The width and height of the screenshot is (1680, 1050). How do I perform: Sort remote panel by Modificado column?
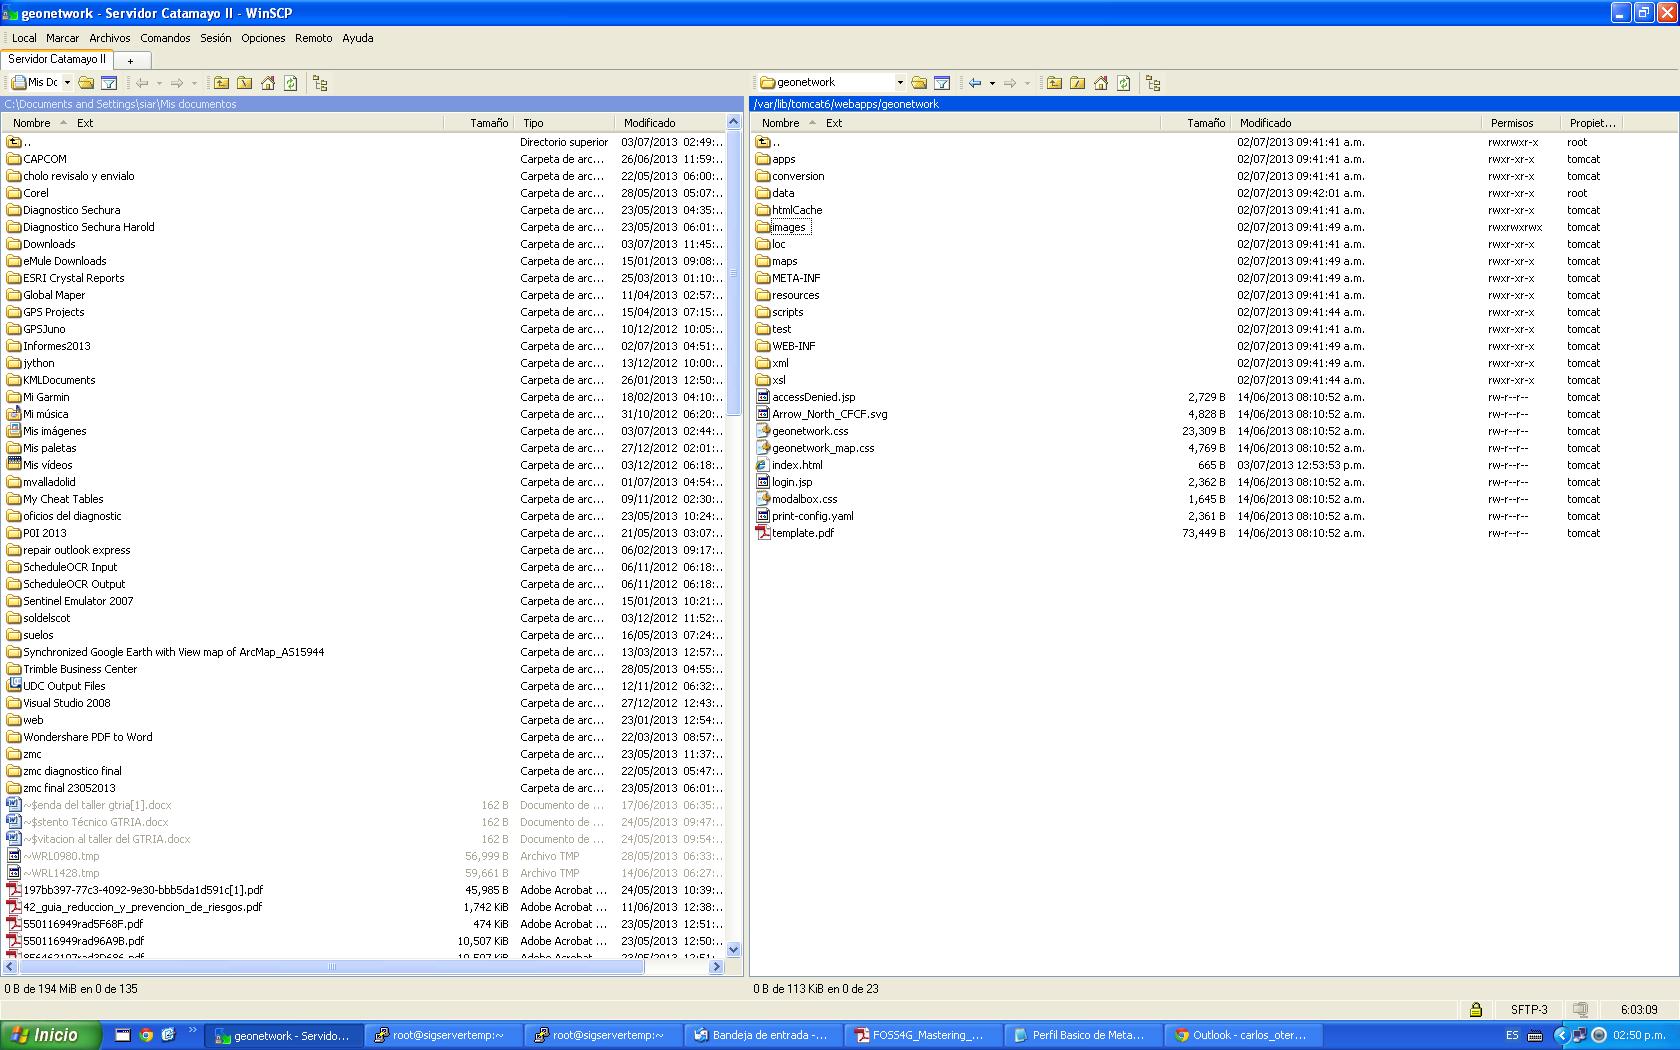tap(1354, 123)
